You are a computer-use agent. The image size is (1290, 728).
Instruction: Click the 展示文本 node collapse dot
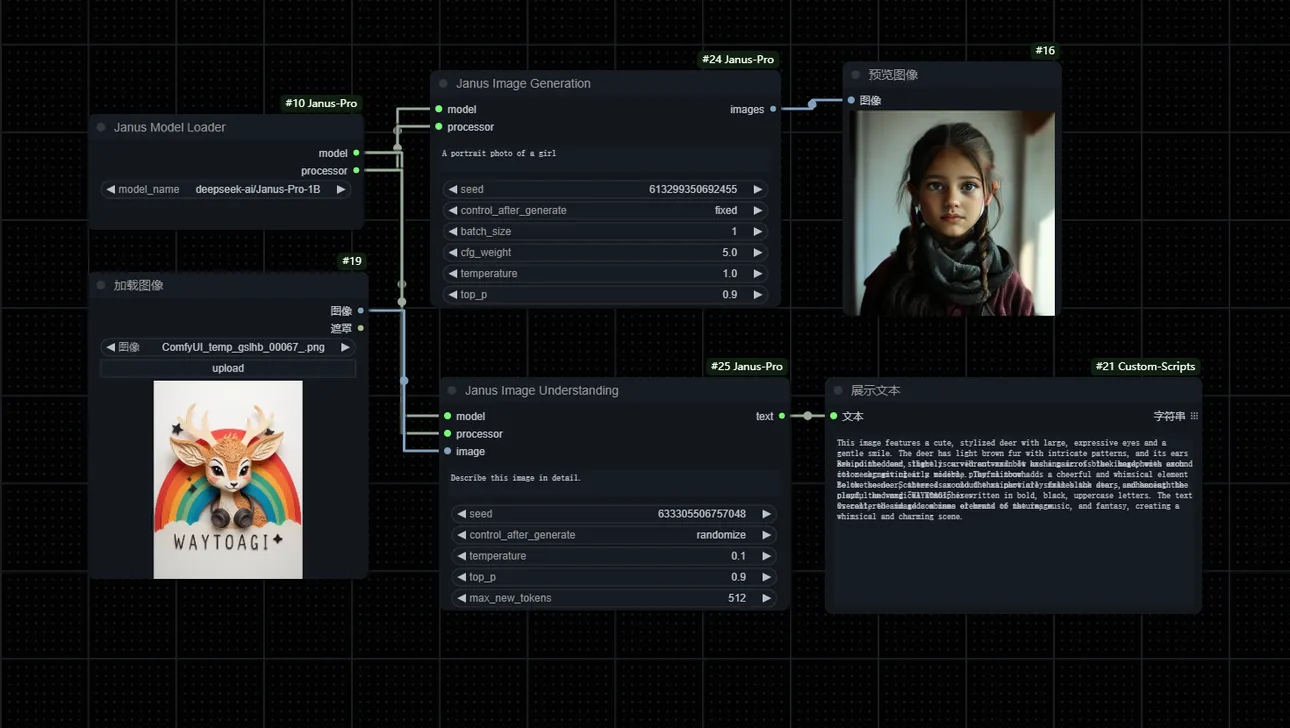[838, 391]
